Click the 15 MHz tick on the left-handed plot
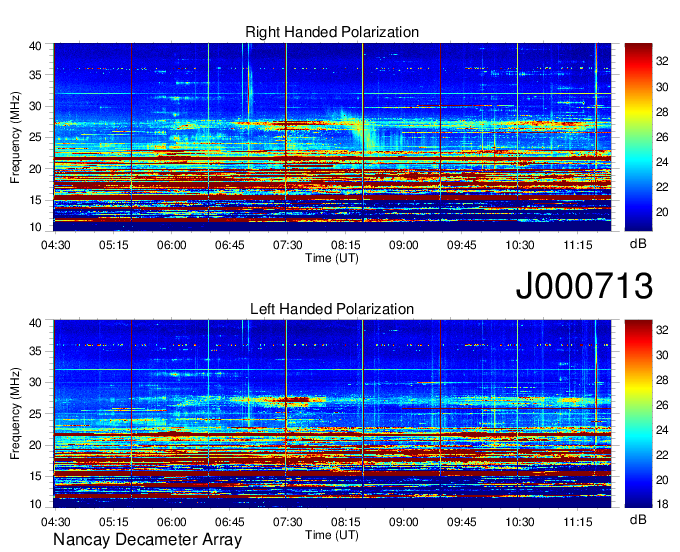 click(35, 477)
